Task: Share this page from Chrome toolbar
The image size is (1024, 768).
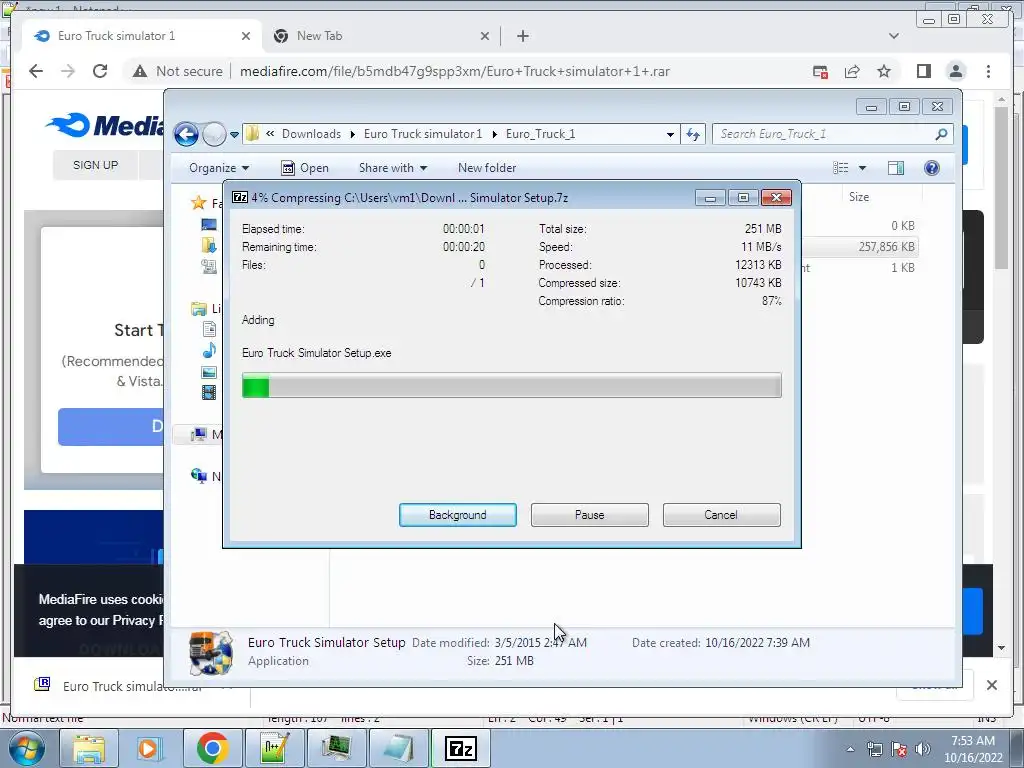Action: 852,71
